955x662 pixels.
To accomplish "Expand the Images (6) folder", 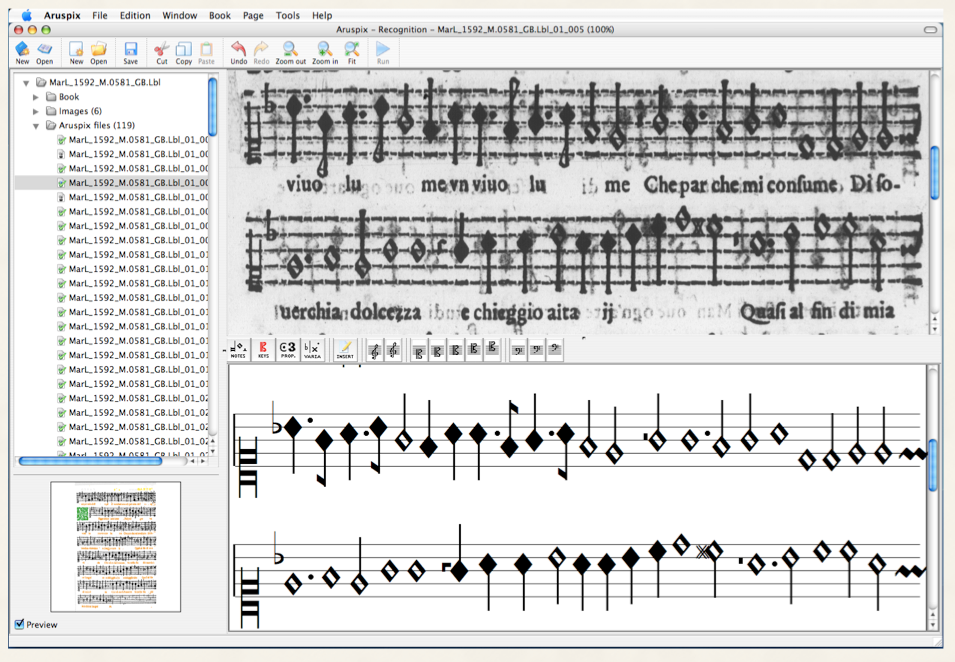I will [36, 111].
